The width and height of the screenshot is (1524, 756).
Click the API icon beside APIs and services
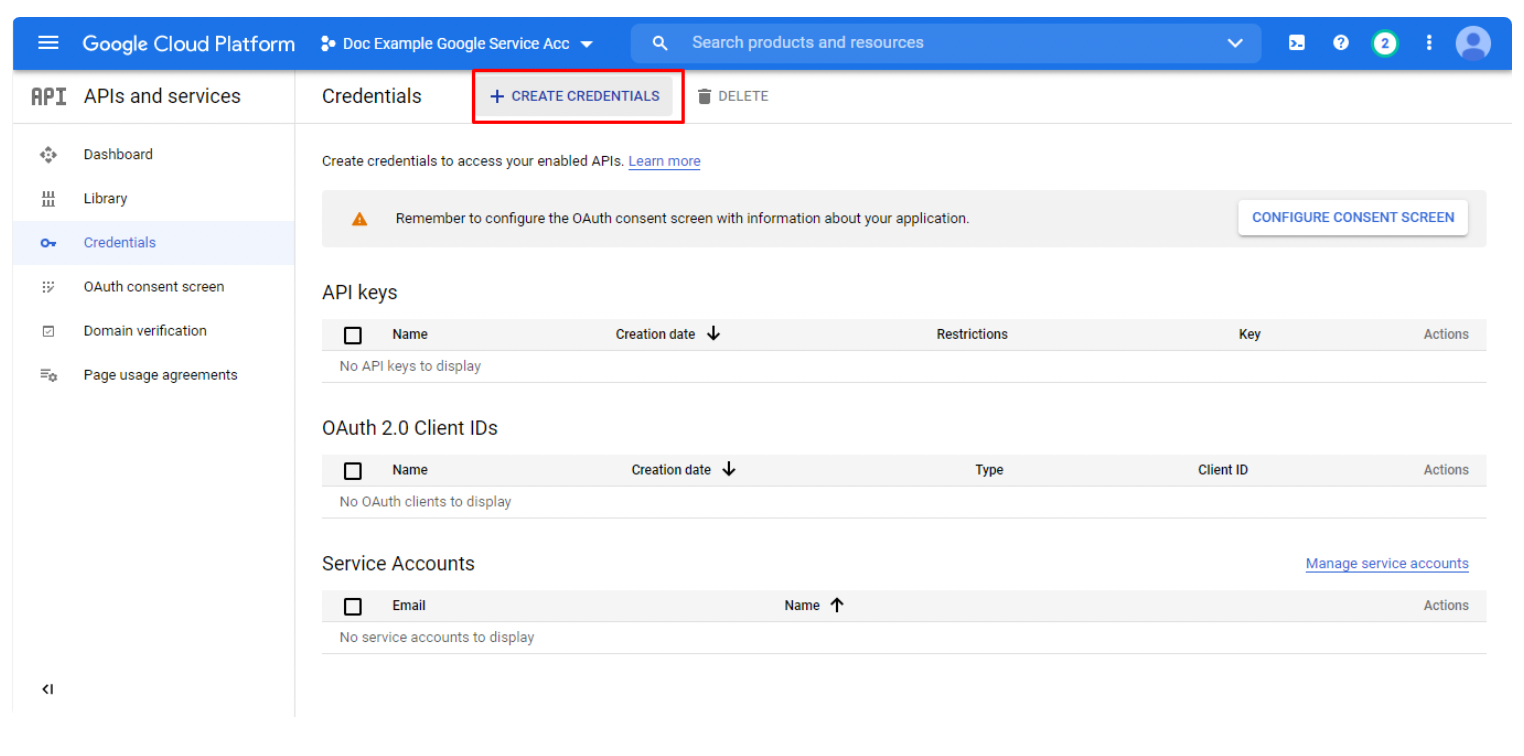[49, 96]
